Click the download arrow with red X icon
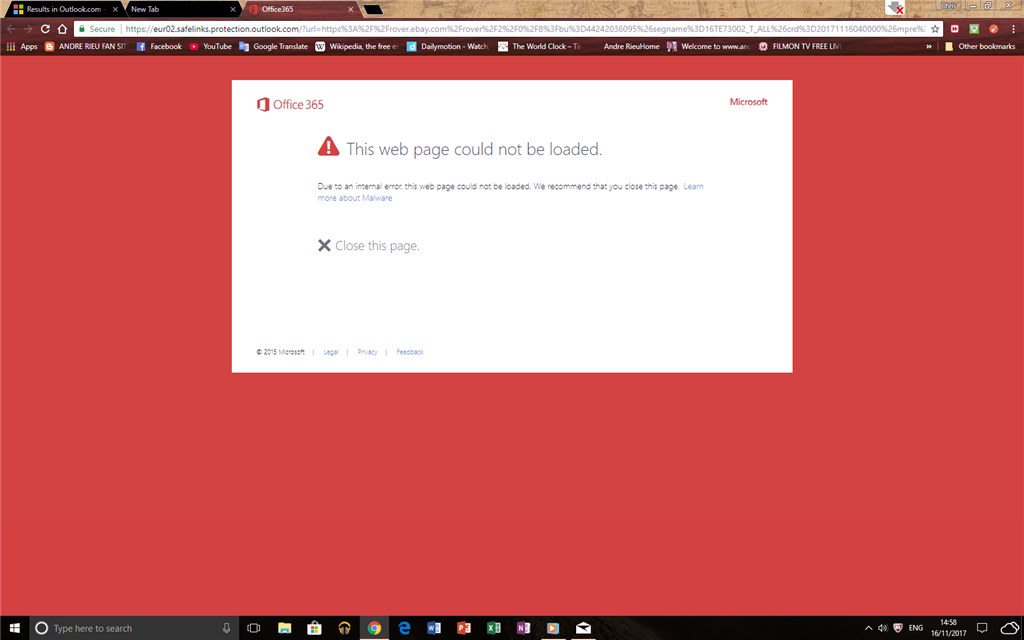 point(895,7)
